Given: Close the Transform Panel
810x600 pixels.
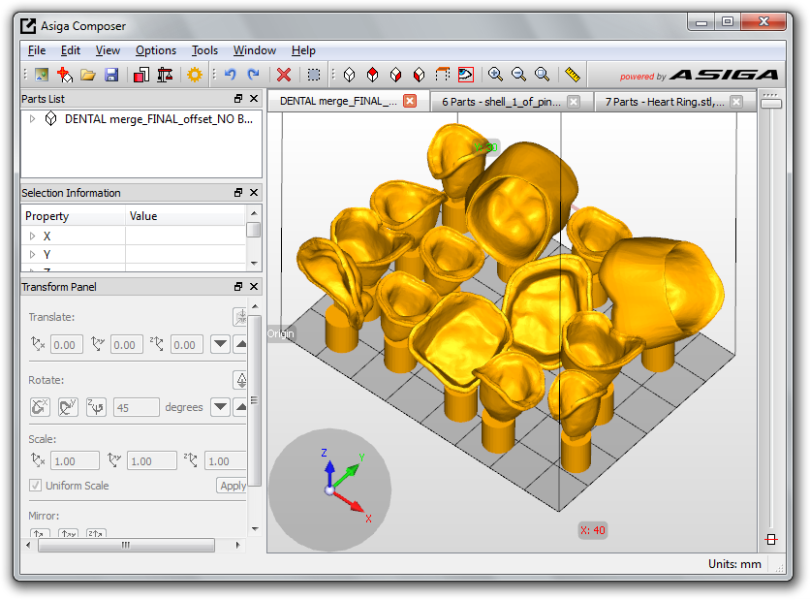Looking at the screenshot, I should [x=254, y=286].
